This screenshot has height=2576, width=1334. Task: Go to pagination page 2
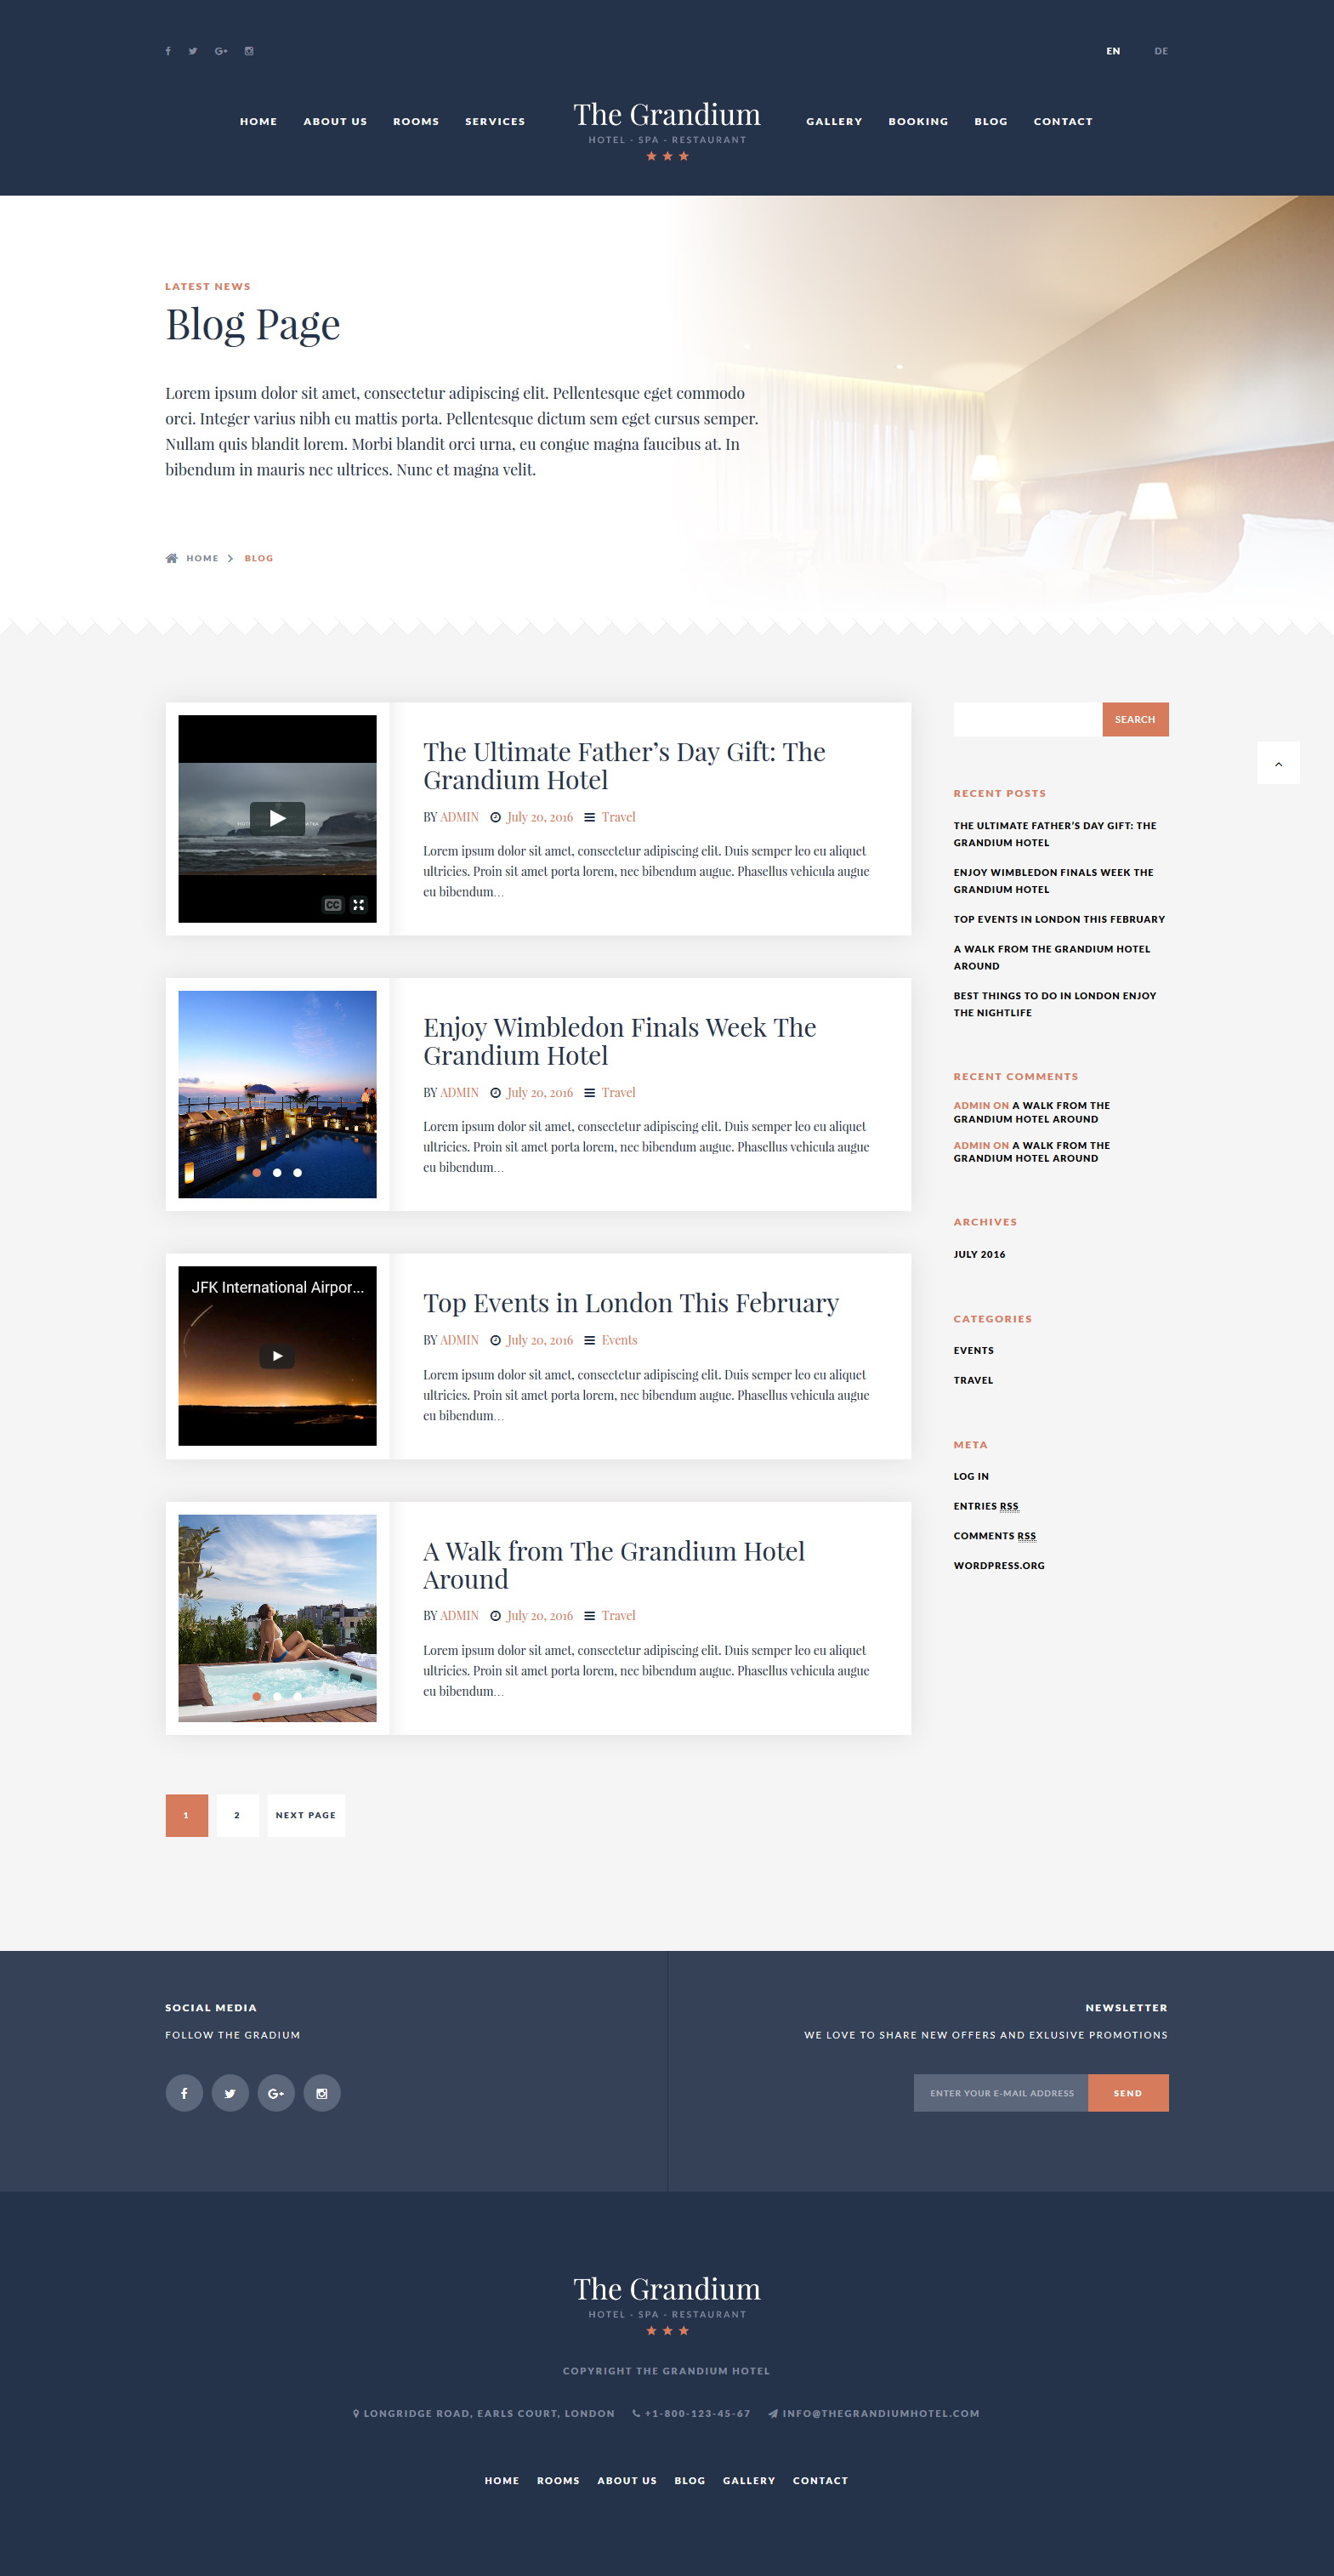click(237, 1815)
